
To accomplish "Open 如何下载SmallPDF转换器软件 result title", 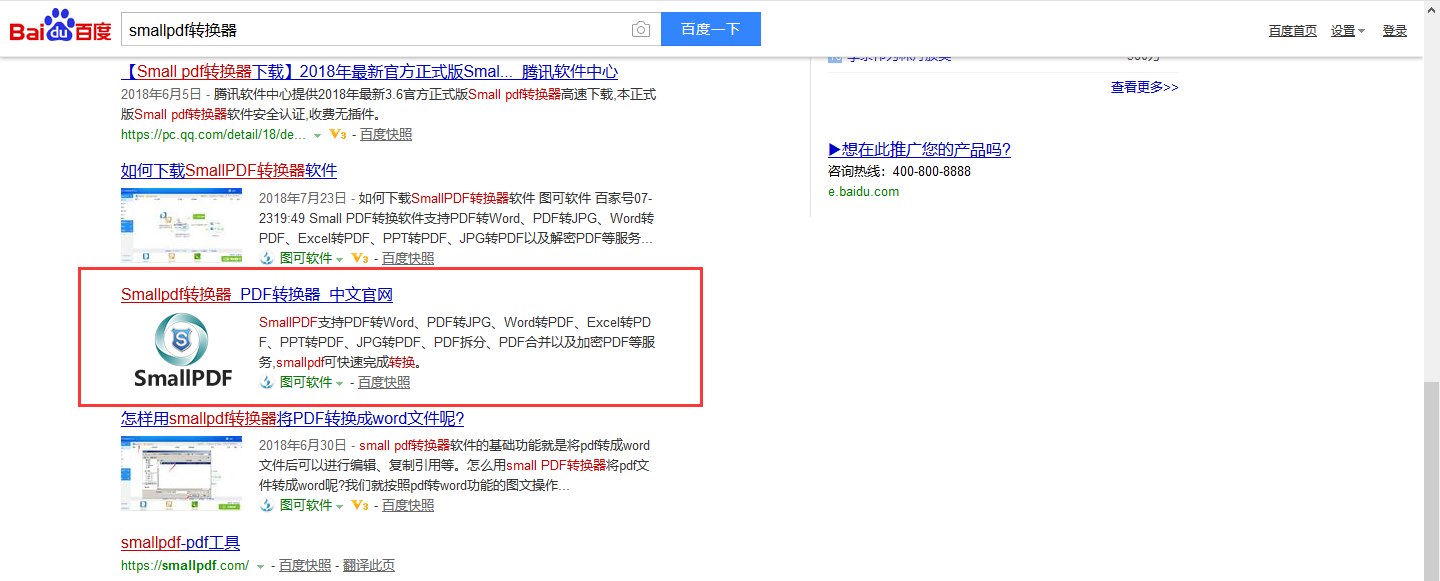I will pyautogui.click(x=229, y=171).
